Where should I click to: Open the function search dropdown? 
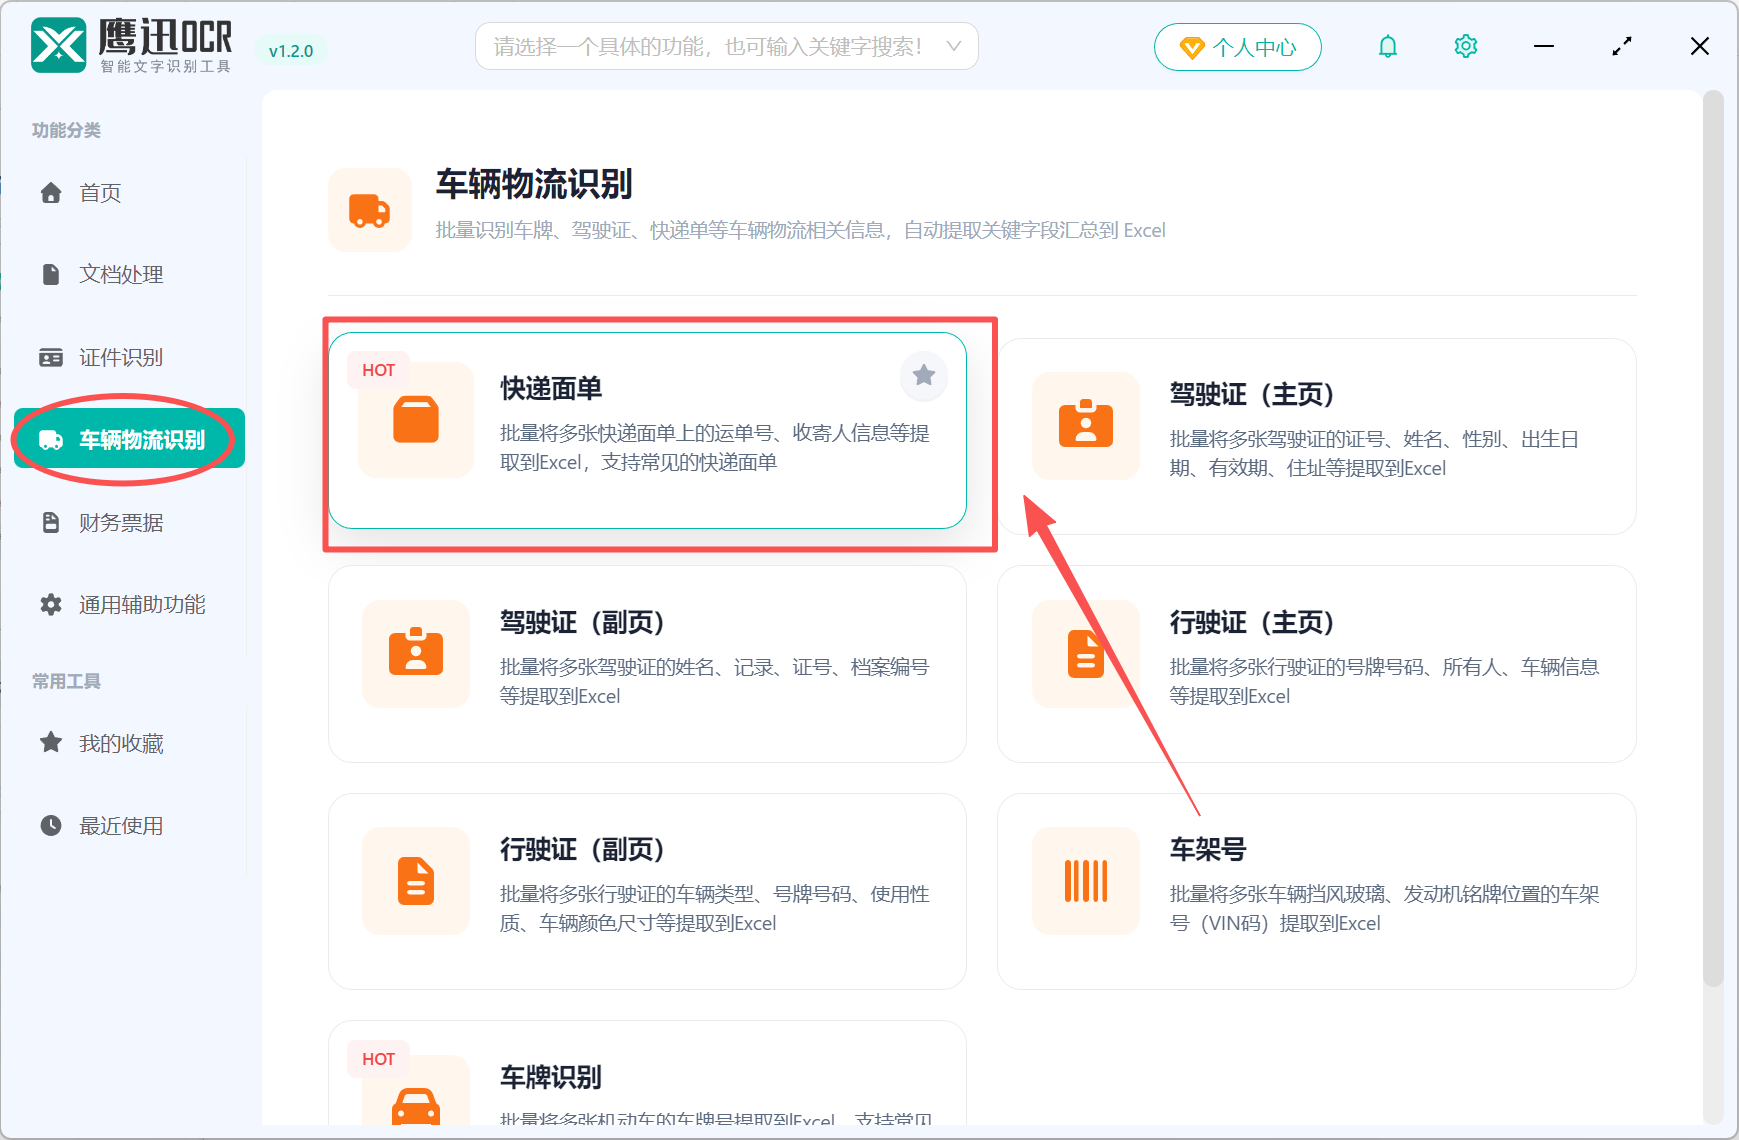point(727,45)
